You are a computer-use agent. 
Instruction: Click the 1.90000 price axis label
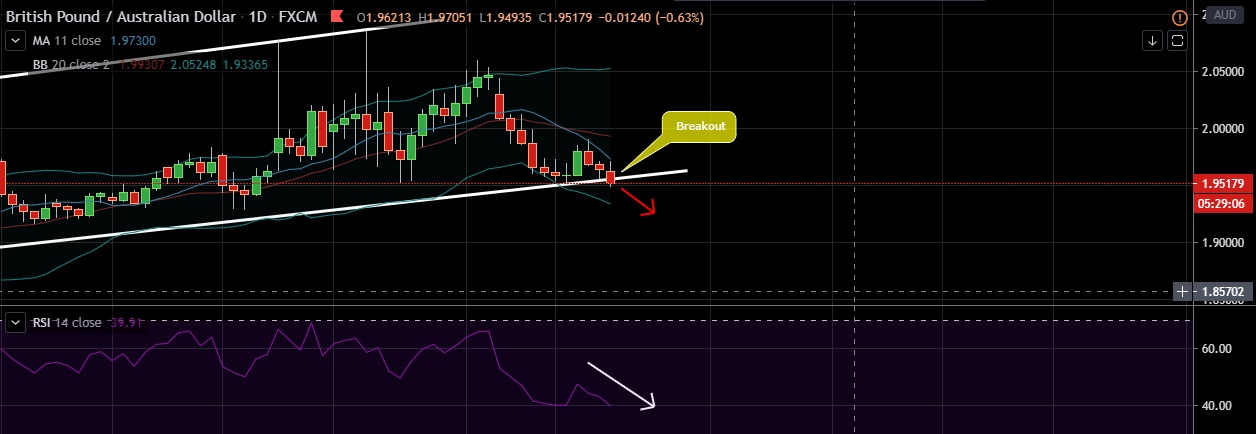click(1222, 243)
